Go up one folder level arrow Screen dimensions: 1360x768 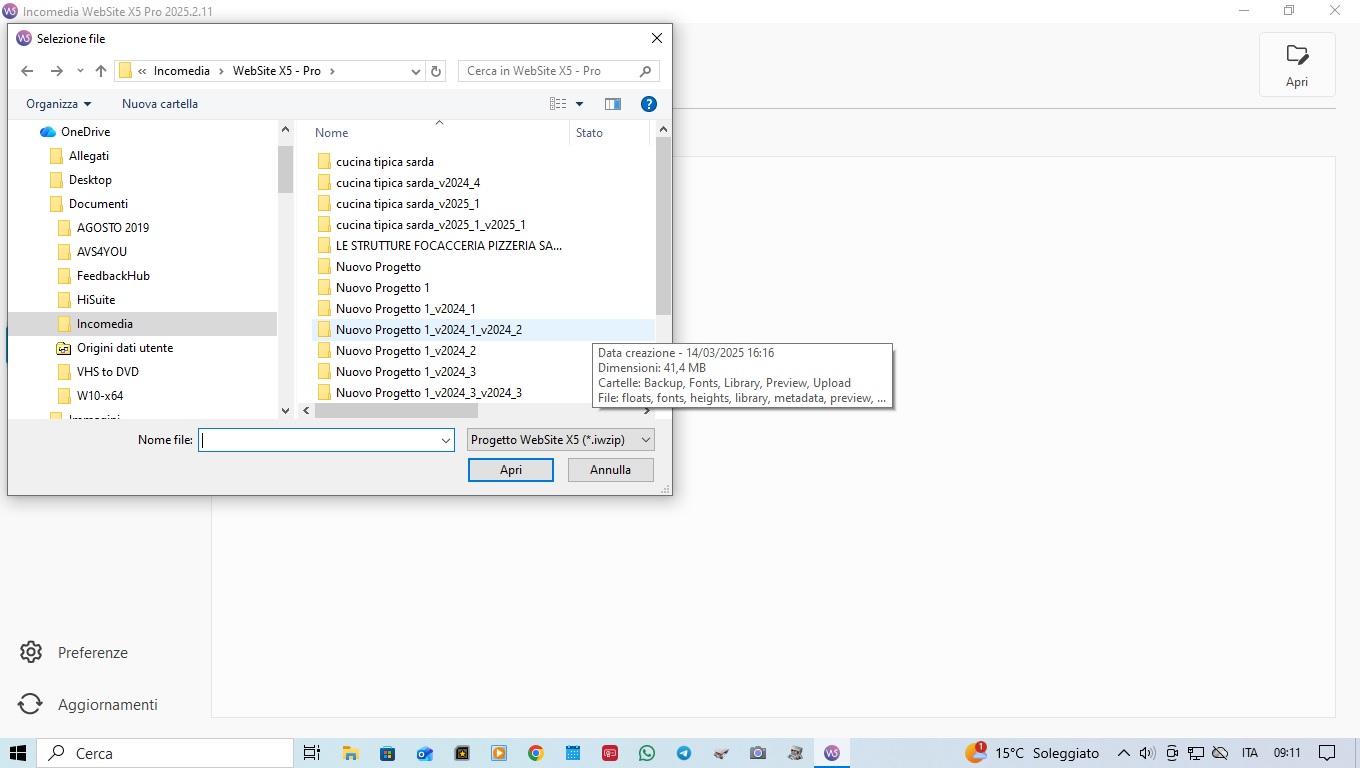[101, 71]
